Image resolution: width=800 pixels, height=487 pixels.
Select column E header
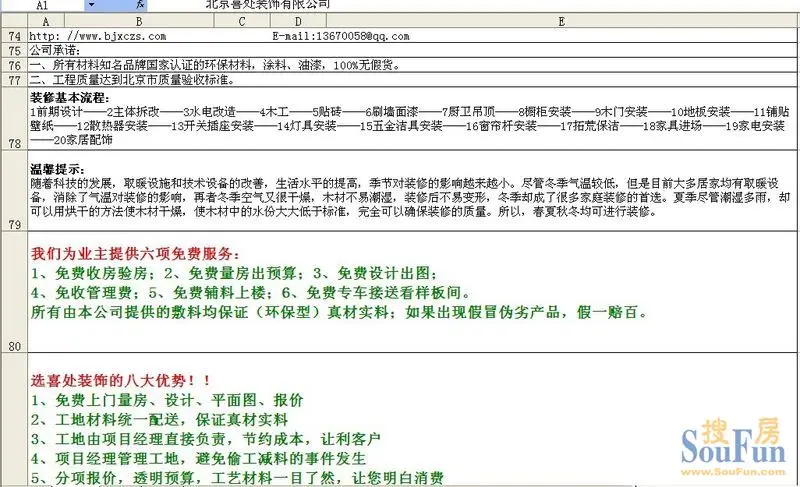tap(562, 21)
